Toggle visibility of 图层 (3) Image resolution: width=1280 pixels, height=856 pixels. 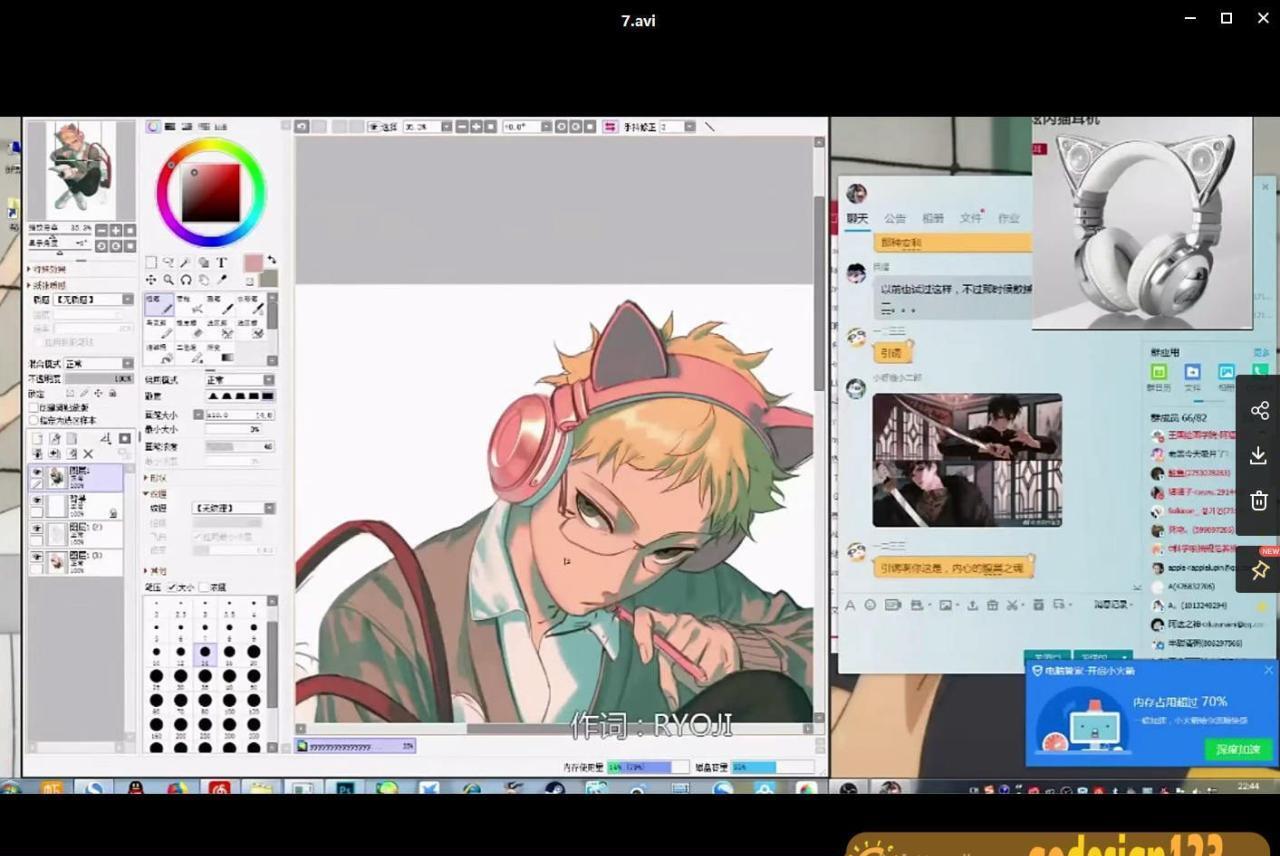[x=37, y=557]
